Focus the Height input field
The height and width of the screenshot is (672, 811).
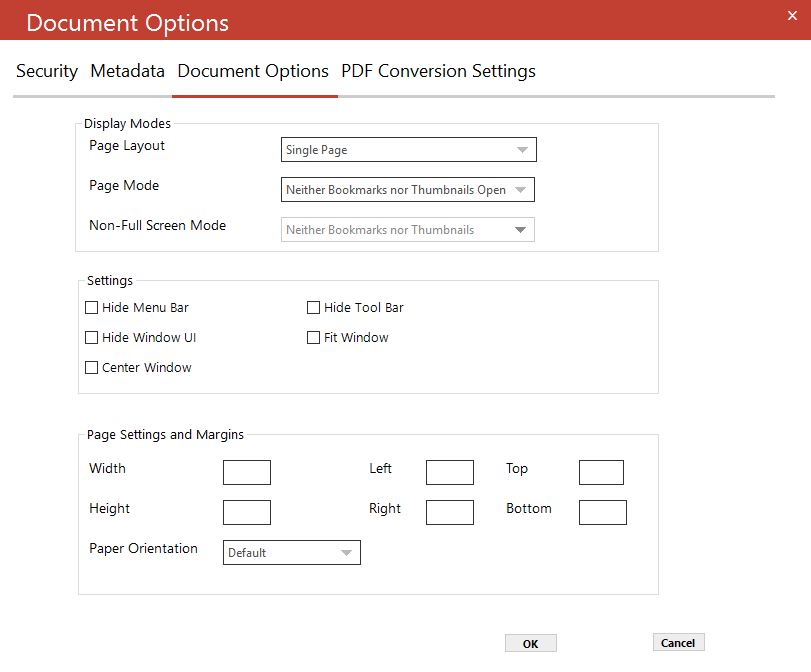click(247, 512)
